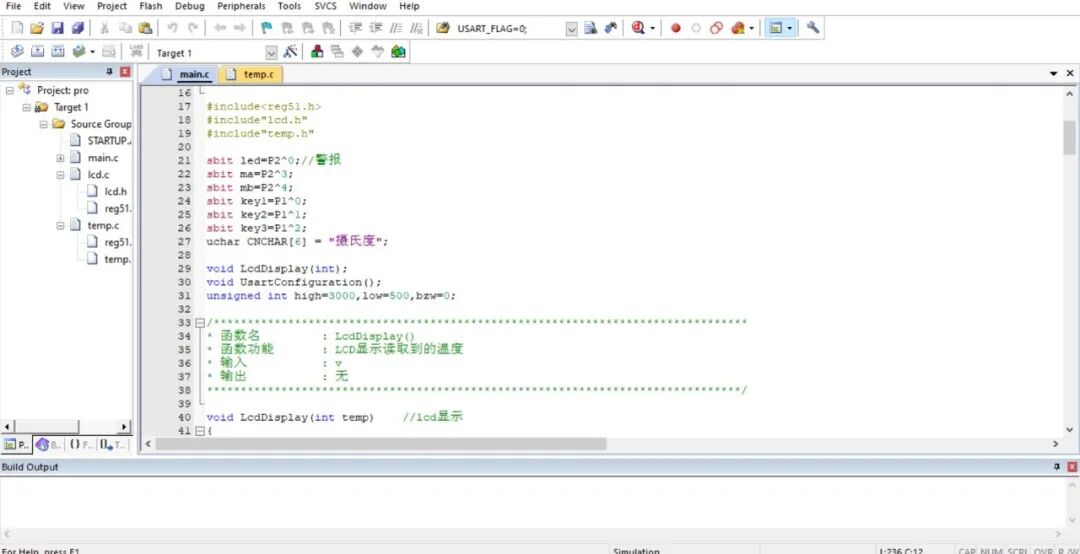Click the New file icon
The image size is (1080, 554).
coord(17,28)
